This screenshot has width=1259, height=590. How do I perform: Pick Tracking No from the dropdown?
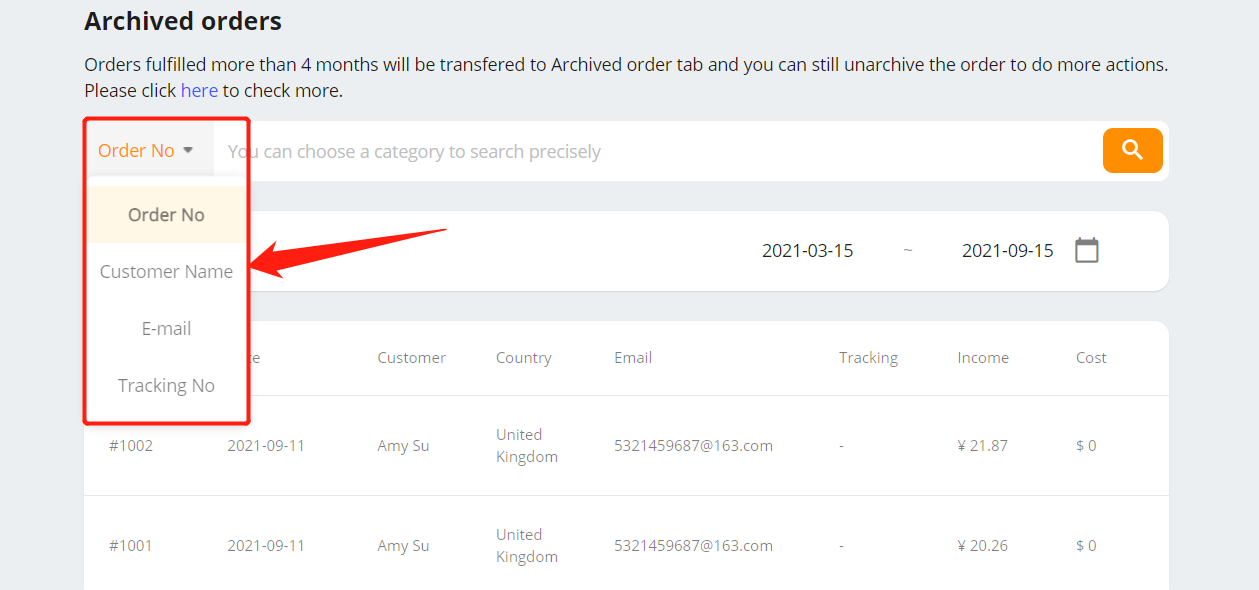[x=166, y=386]
